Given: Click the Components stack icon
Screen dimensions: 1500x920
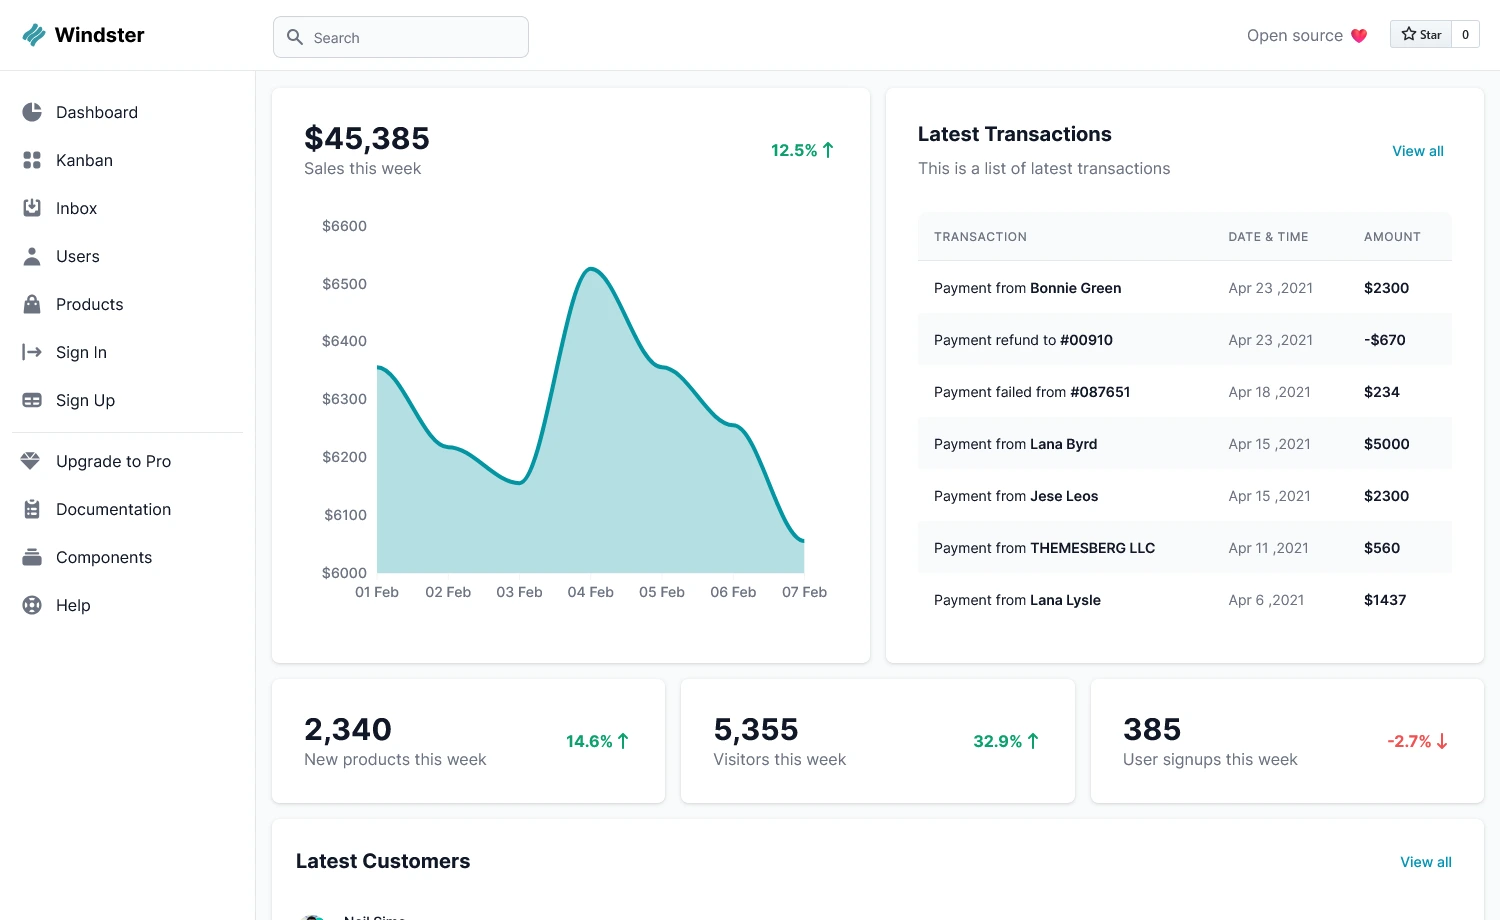Looking at the screenshot, I should 32,557.
